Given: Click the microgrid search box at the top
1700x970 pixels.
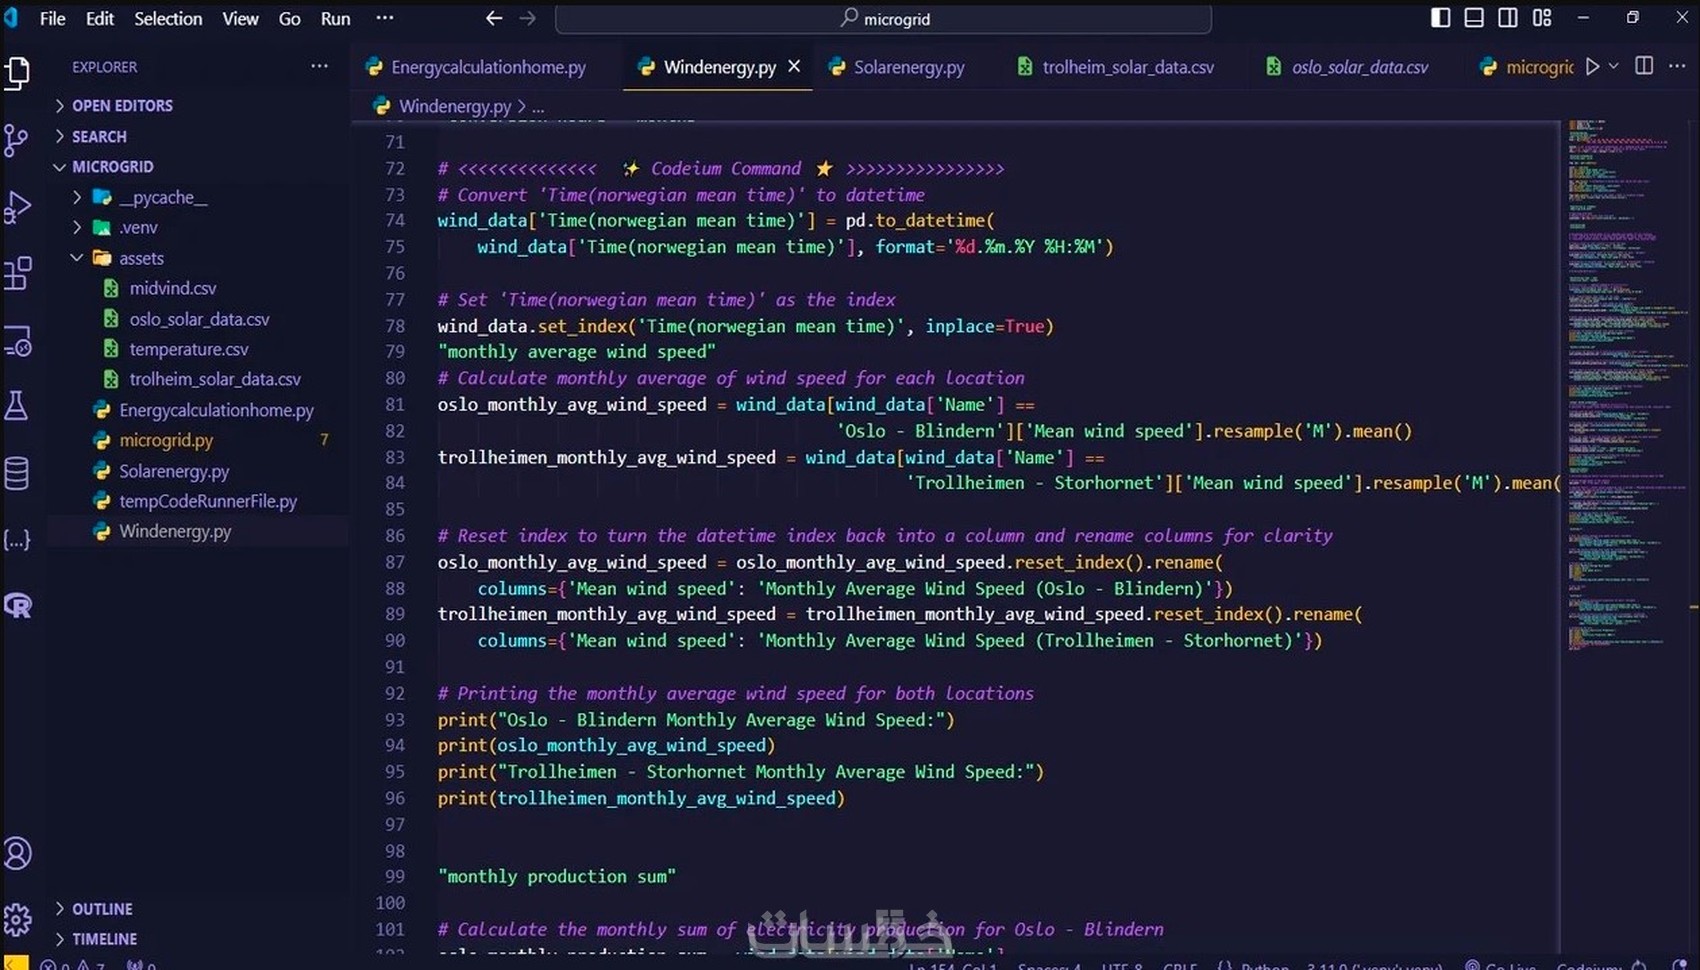Looking at the screenshot, I should (x=884, y=18).
